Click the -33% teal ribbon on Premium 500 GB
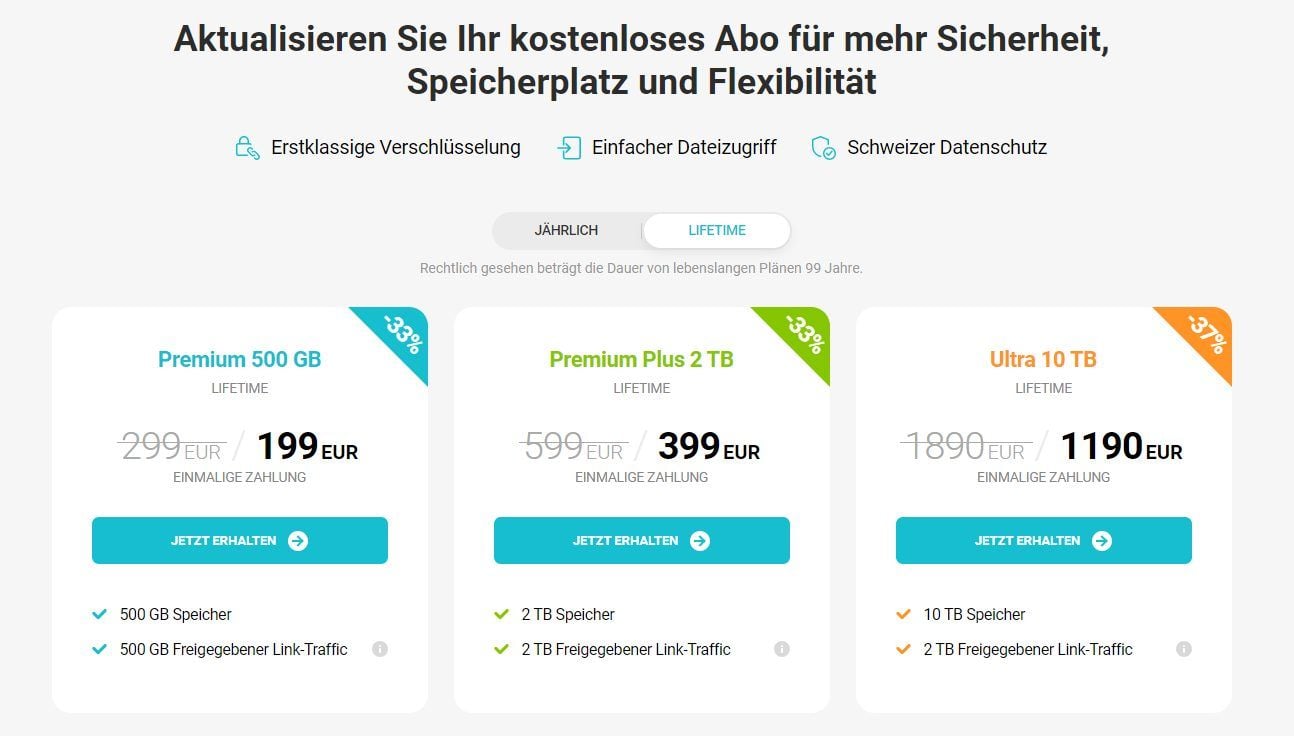 [399, 335]
